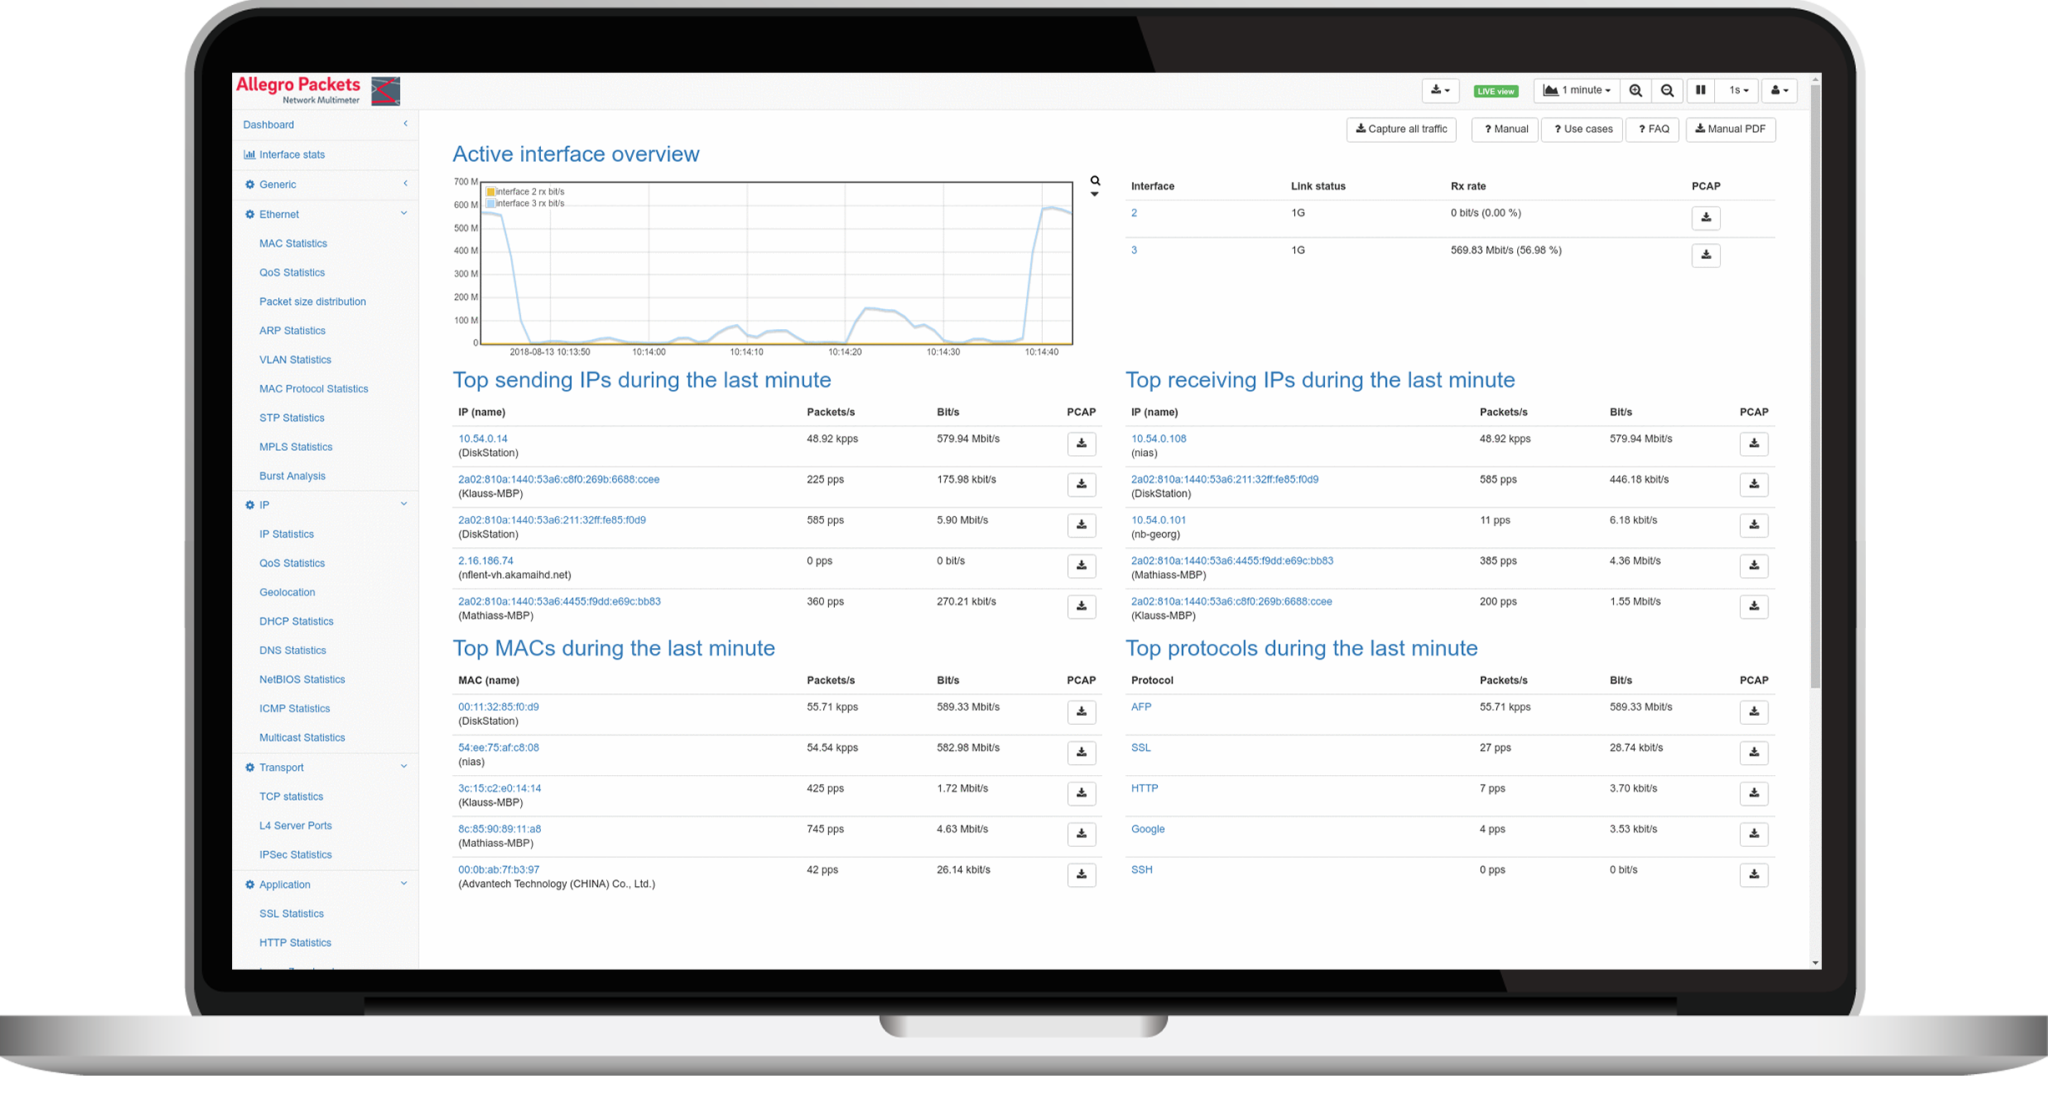
Task: Open the 10.54.0.108 receiving IP link
Action: [1158, 438]
